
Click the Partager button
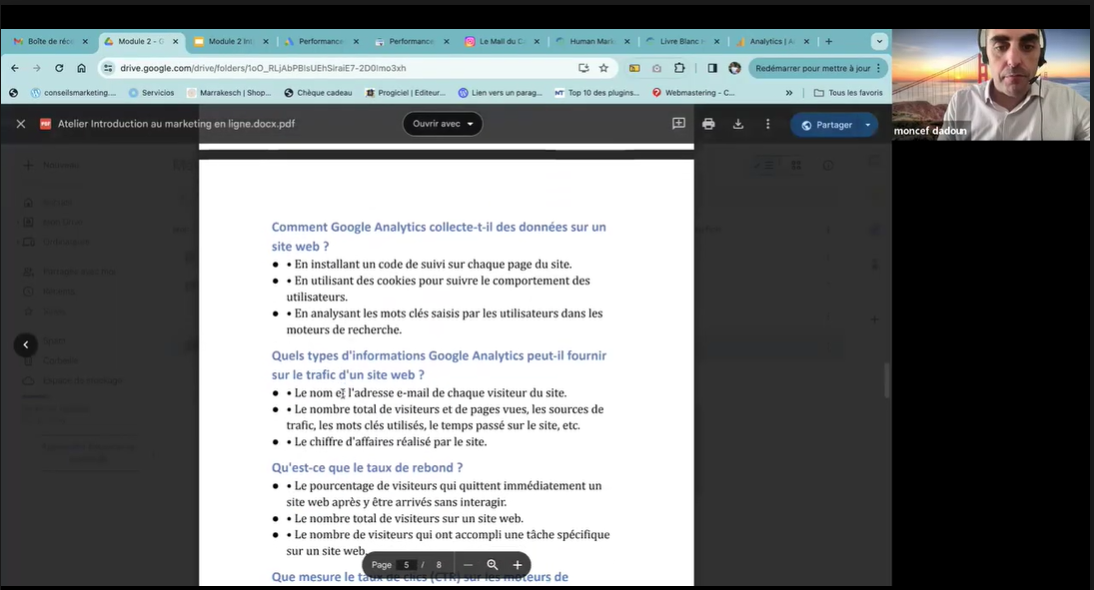pos(826,125)
